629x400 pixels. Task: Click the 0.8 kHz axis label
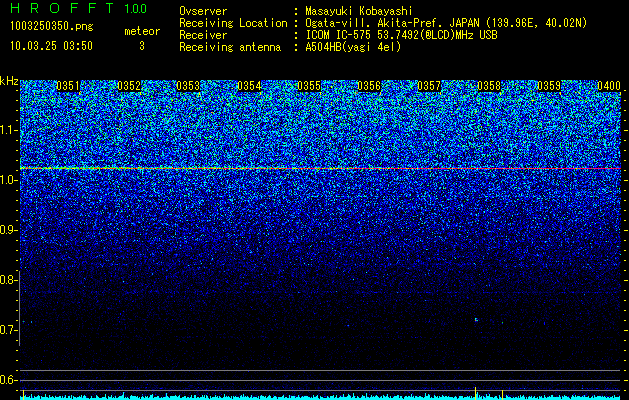(8, 280)
